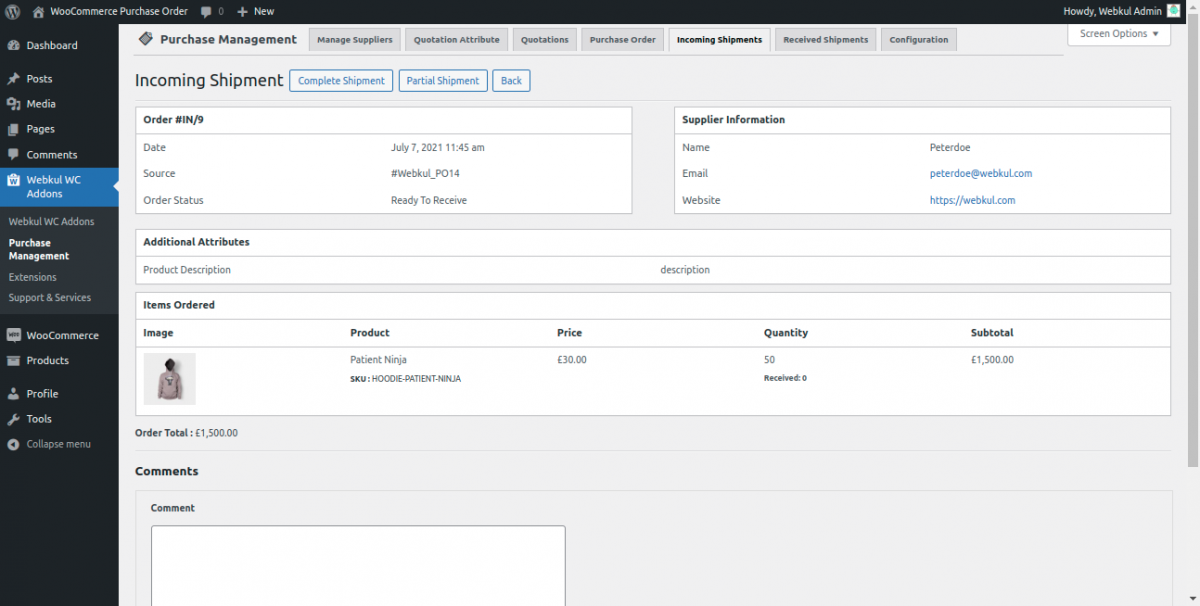Expand the Screen Options panel
Screen dimensions: 1200x606
pos(1117,33)
